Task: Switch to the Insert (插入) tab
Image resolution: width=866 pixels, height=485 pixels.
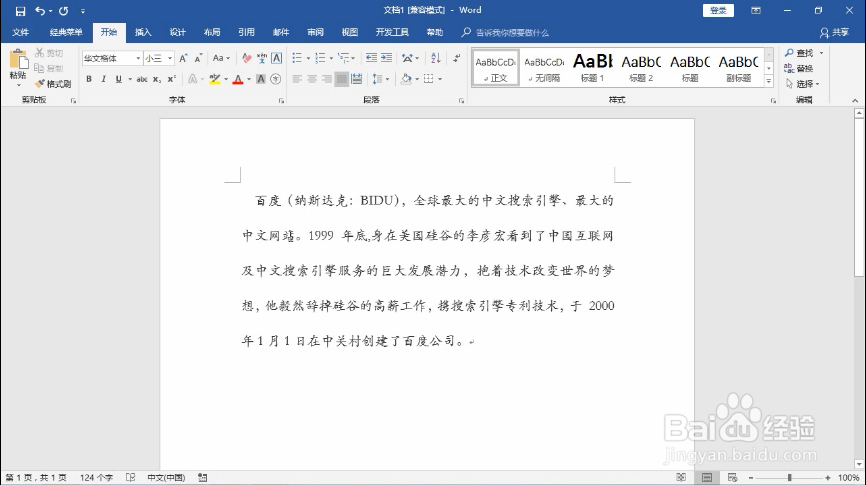Action: click(143, 33)
